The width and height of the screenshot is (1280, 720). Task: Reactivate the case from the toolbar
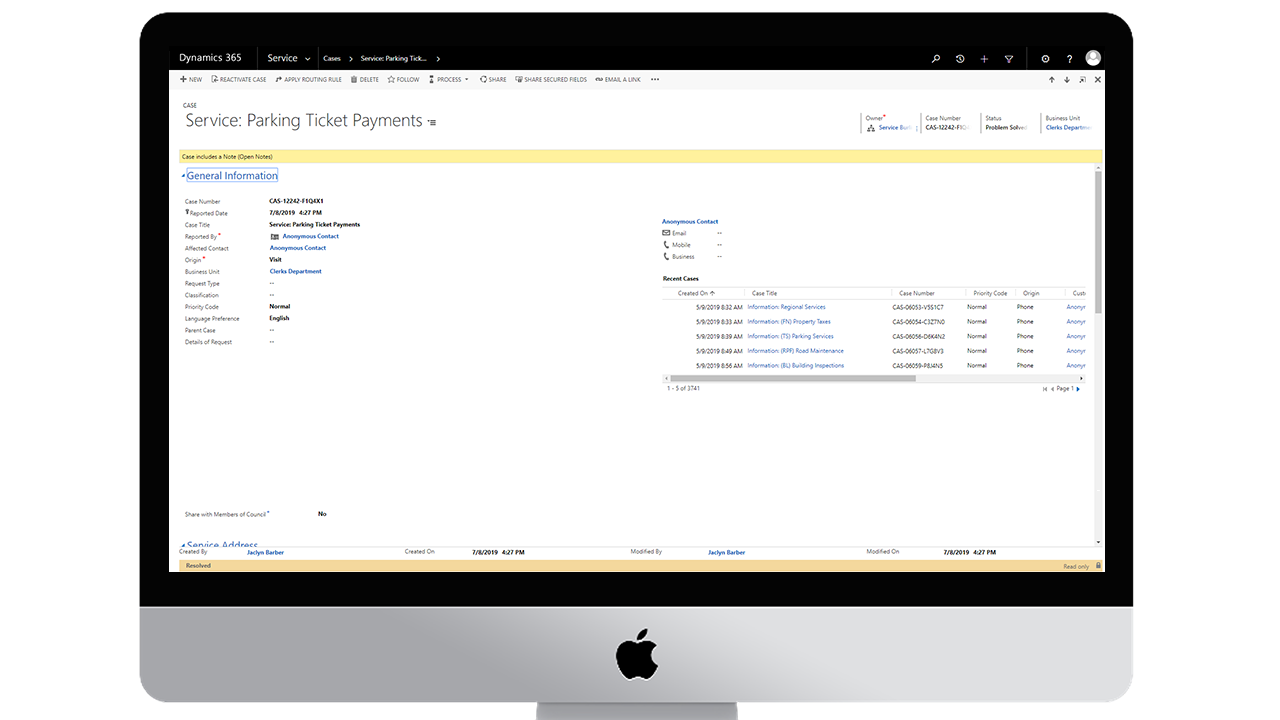pos(239,79)
